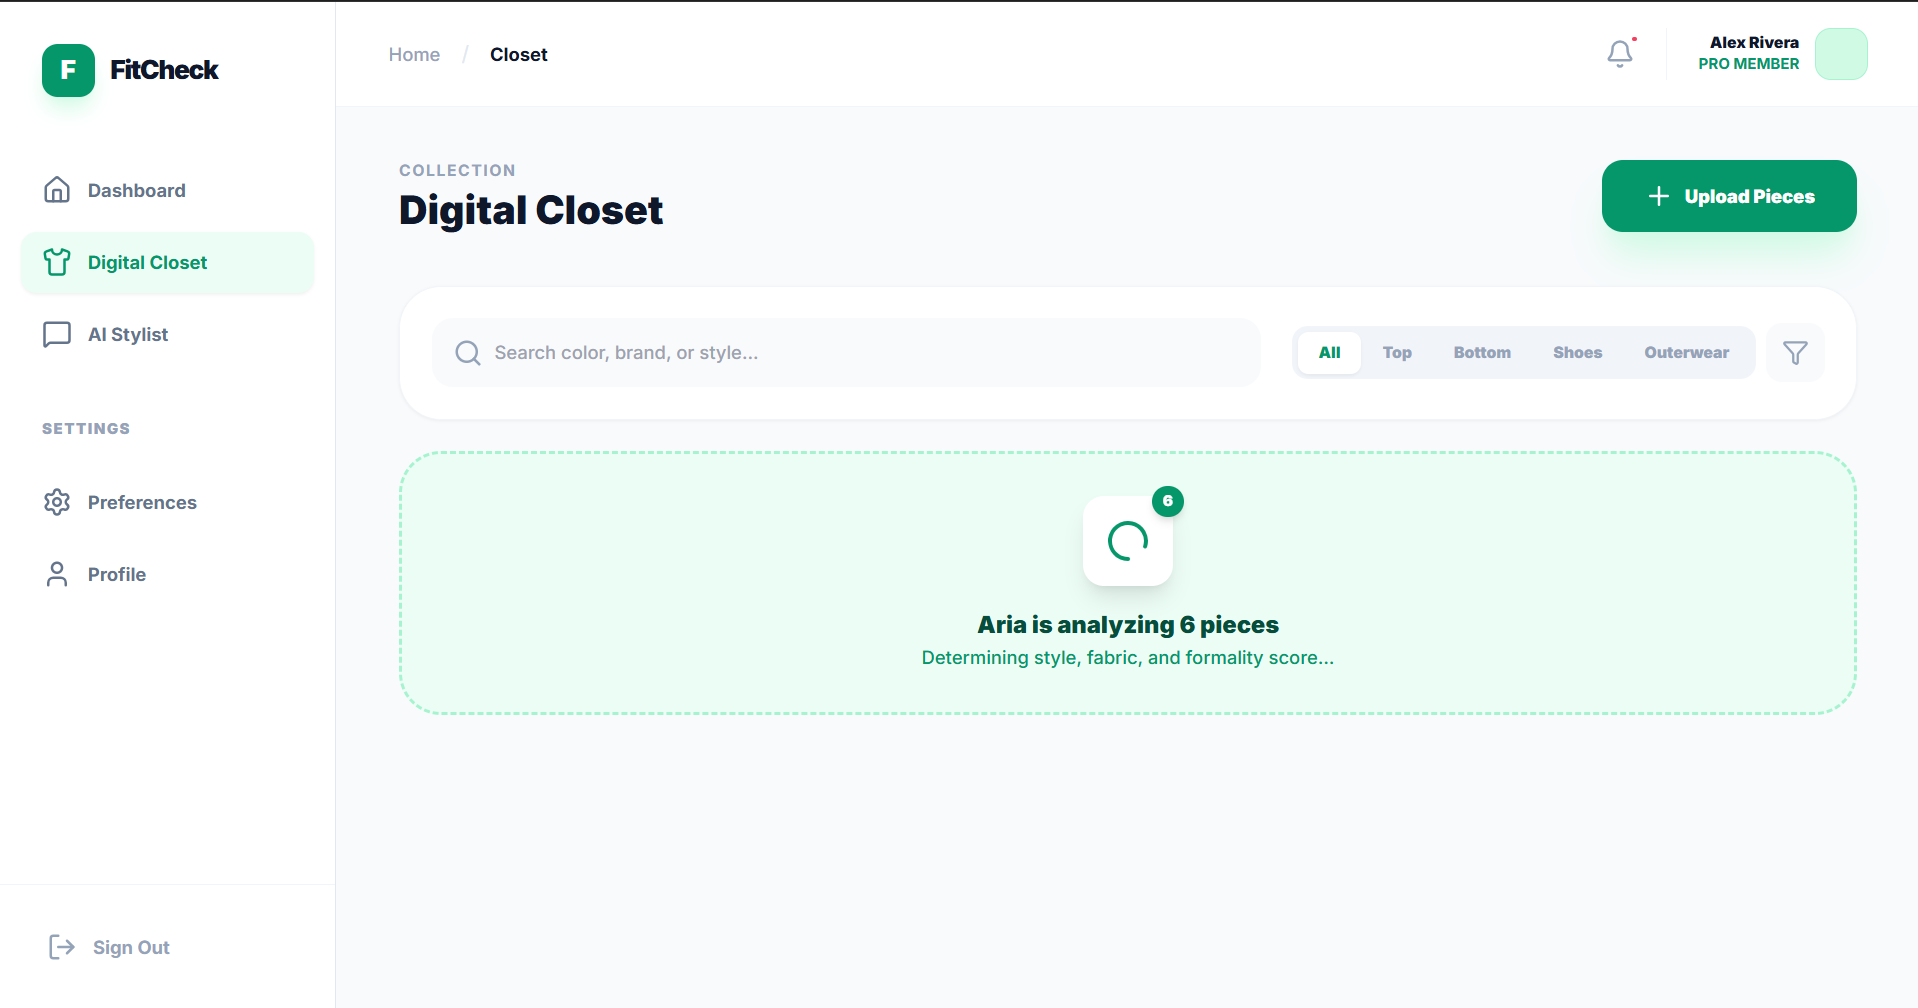Click the Upload Pieces button

(x=1729, y=196)
